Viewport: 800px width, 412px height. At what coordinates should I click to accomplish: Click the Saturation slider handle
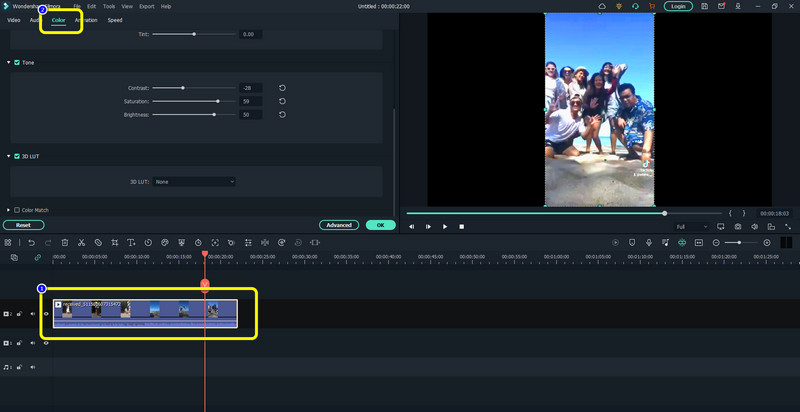218,101
